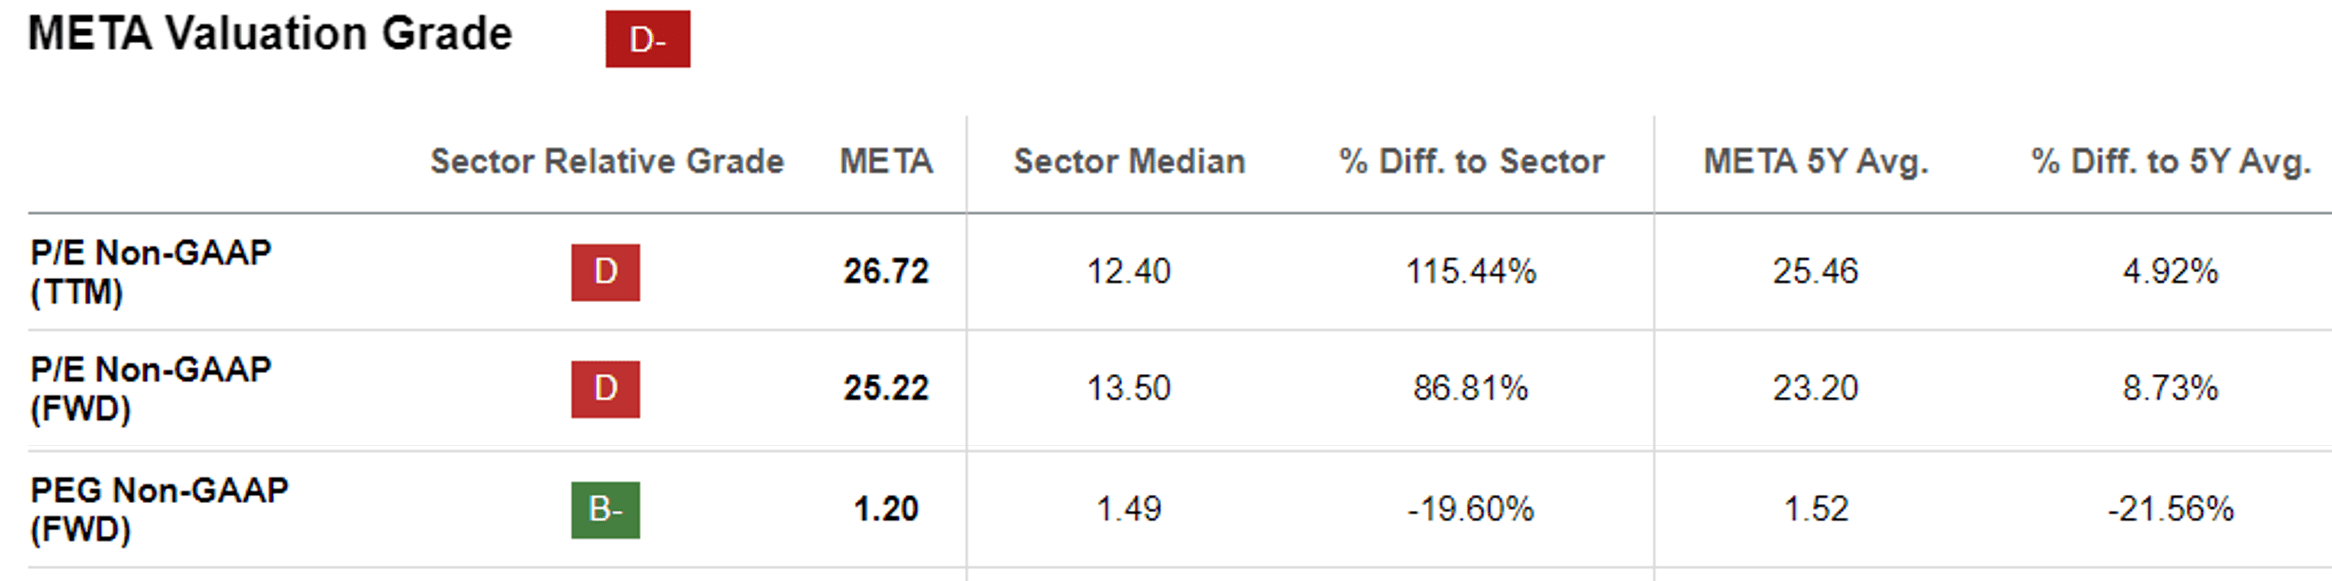Click META's TTM P/E value 26.72
This screenshot has width=2332, height=581.
tap(886, 271)
